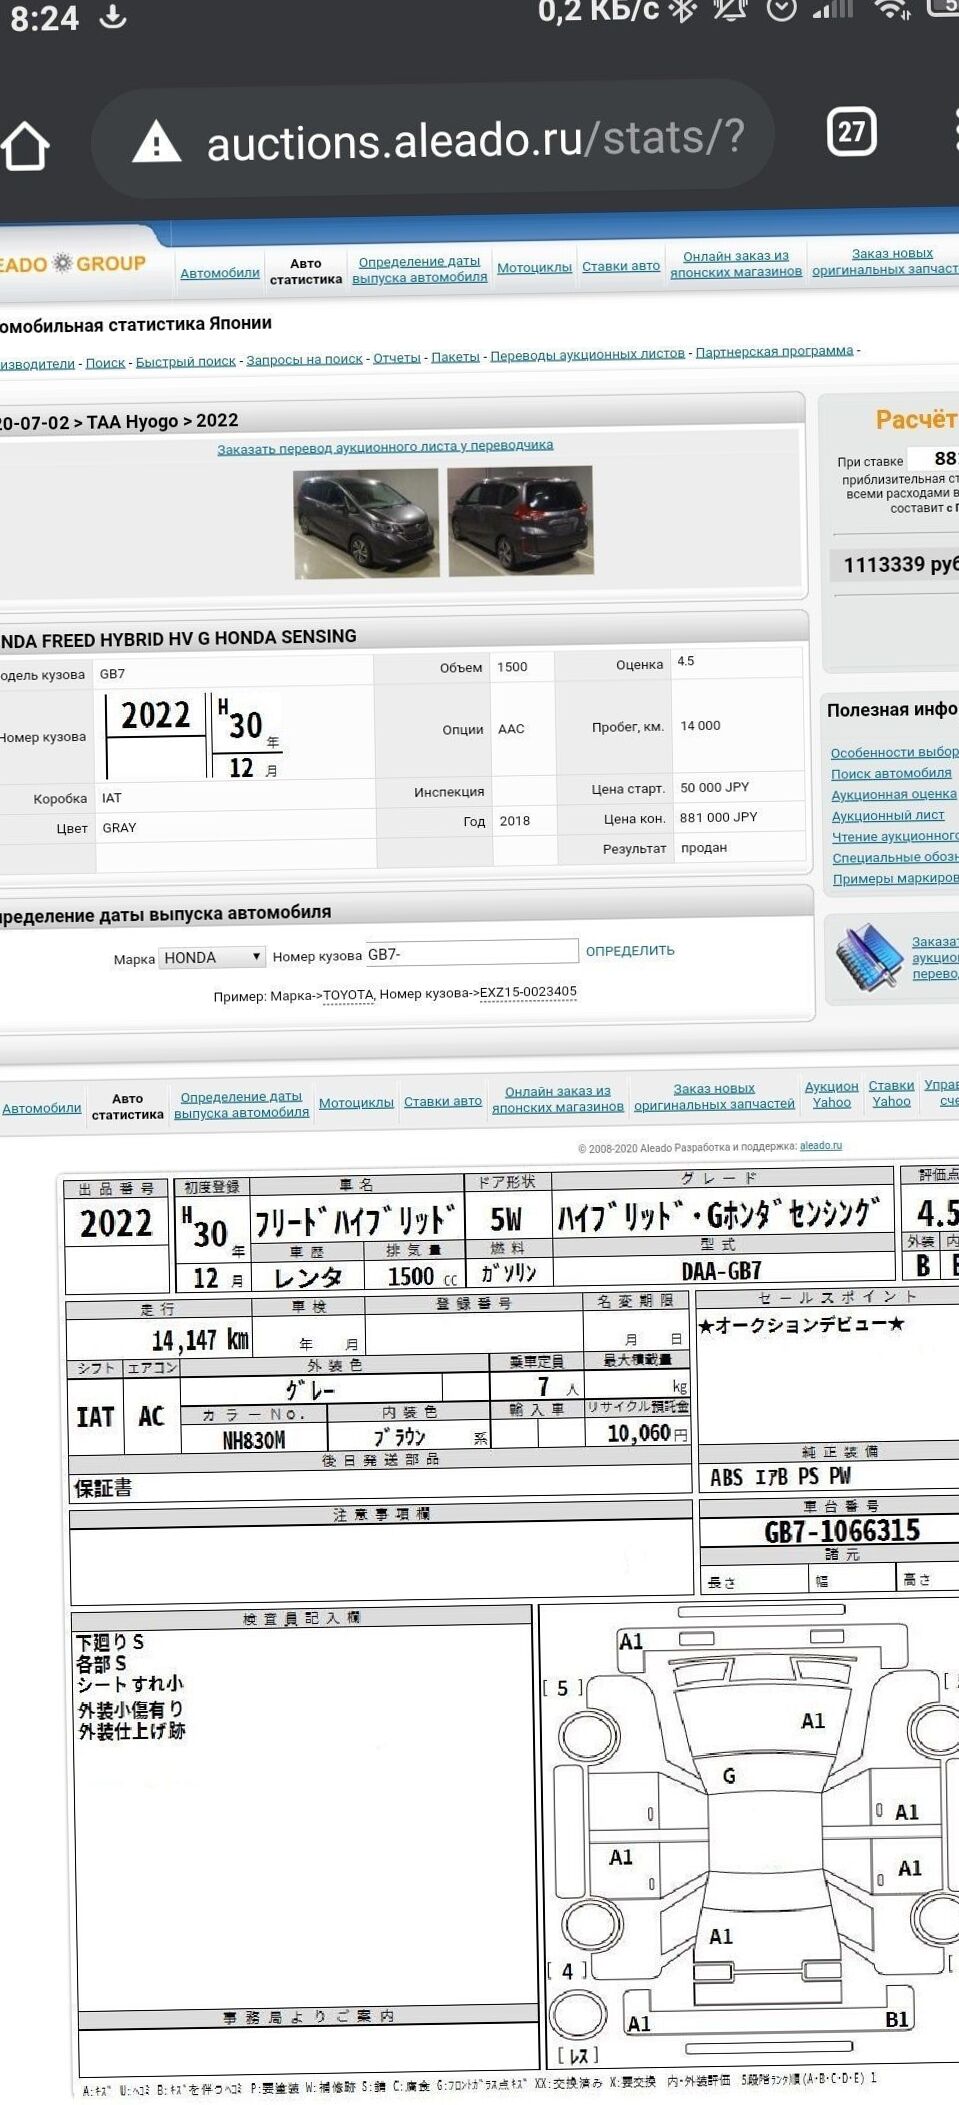Click the ОПРЕДЕЛИТЬ button

pyautogui.click(x=630, y=950)
